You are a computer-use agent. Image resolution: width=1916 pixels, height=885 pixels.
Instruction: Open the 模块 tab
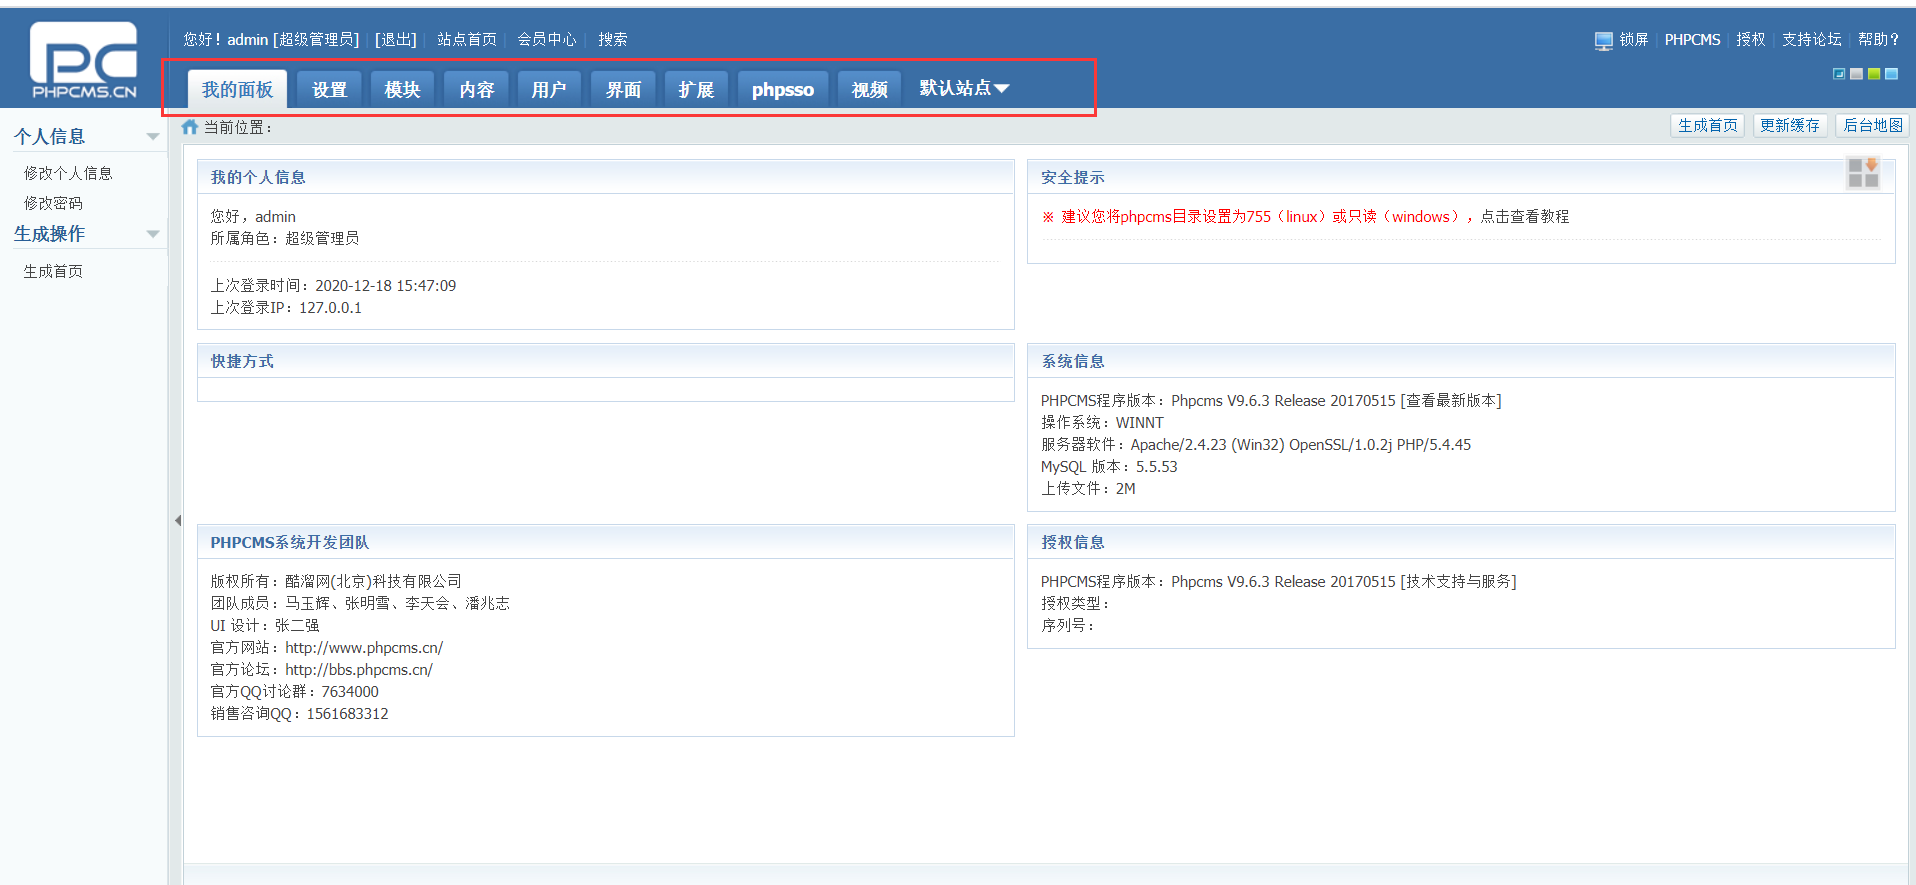(x=402, y=89)
